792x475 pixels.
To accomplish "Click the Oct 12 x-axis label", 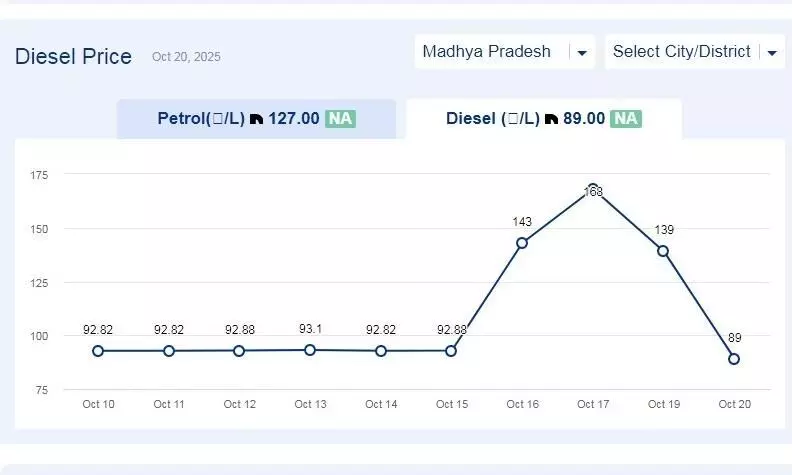I will tap(240, 404).
